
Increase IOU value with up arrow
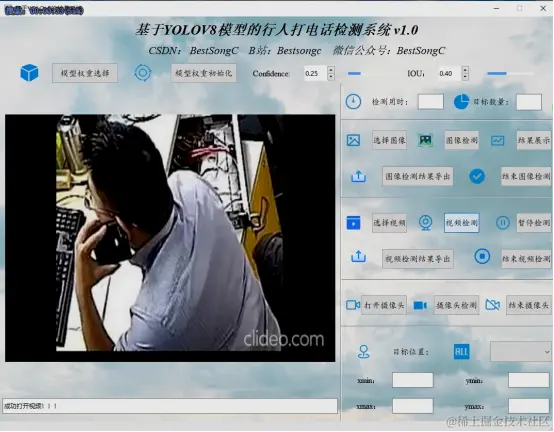[x=465, y=70]
